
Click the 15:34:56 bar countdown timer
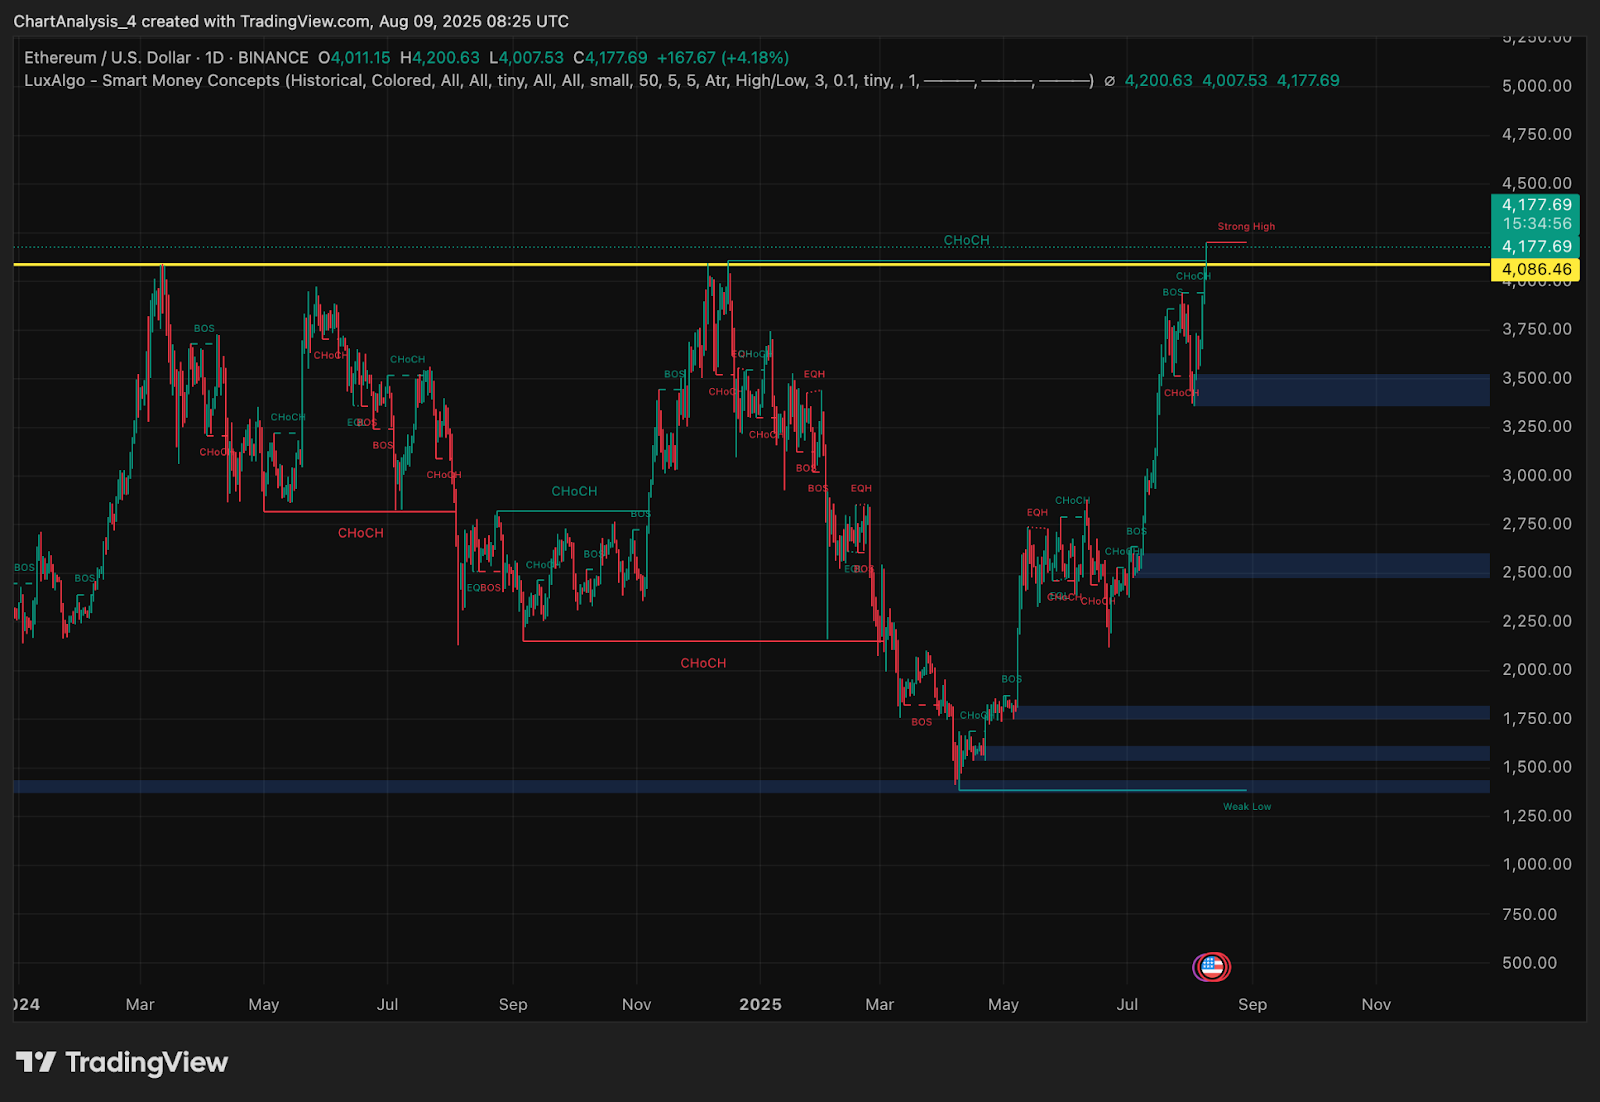1536,224
